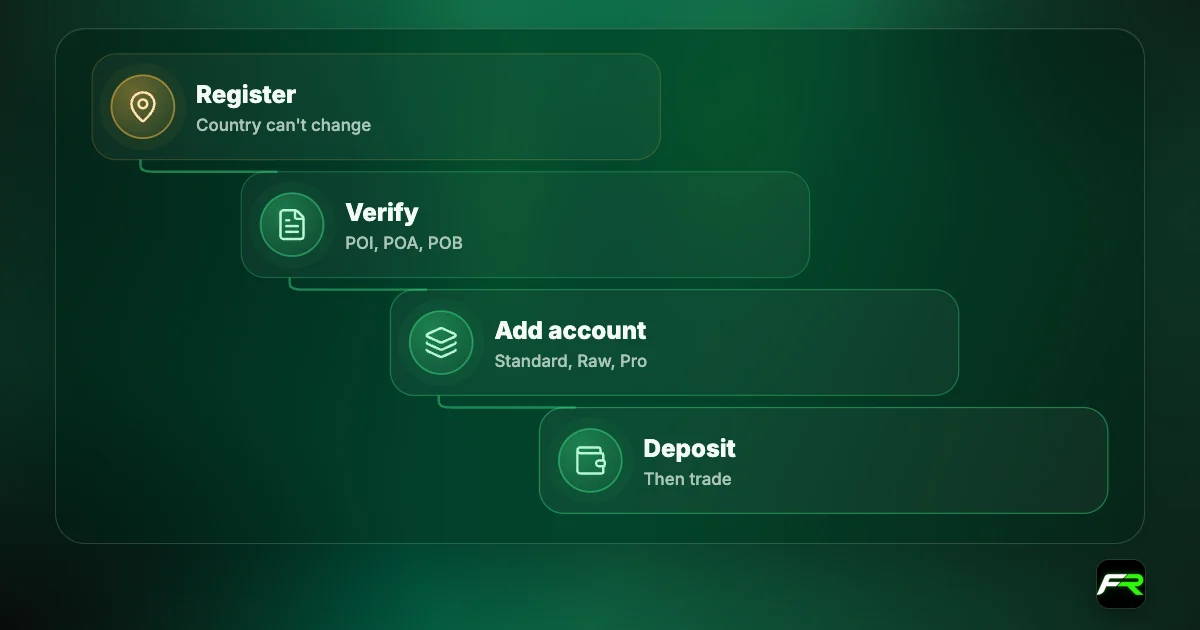Screen dimensions: 1200x630
Task: Click the FR logo badge
Action: tap(1120, 584)
